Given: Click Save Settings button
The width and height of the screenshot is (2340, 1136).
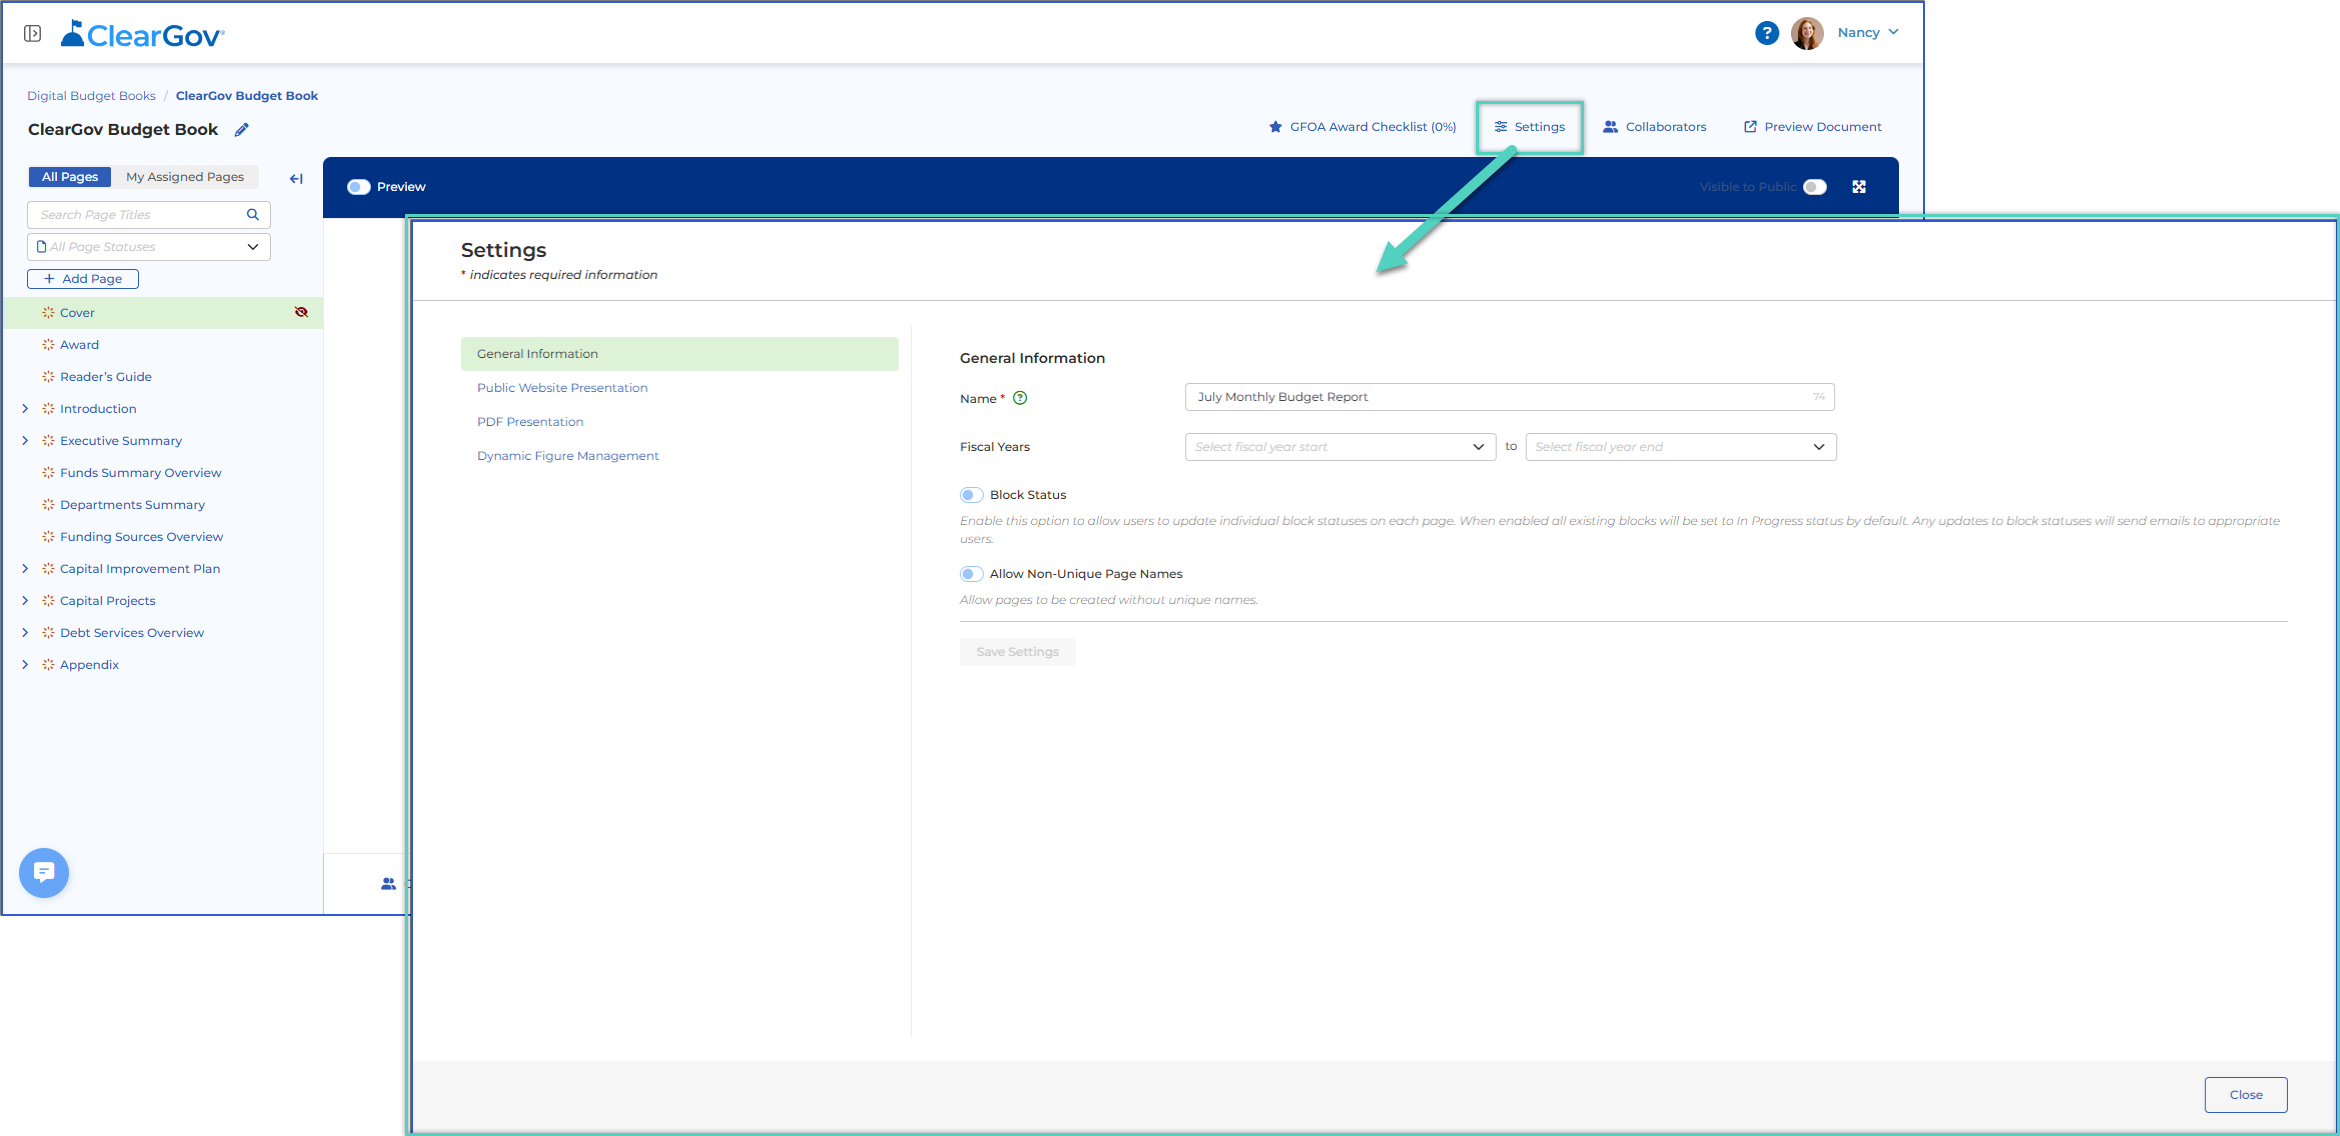Looking at the screenshot, I should tap(1018, 652).
